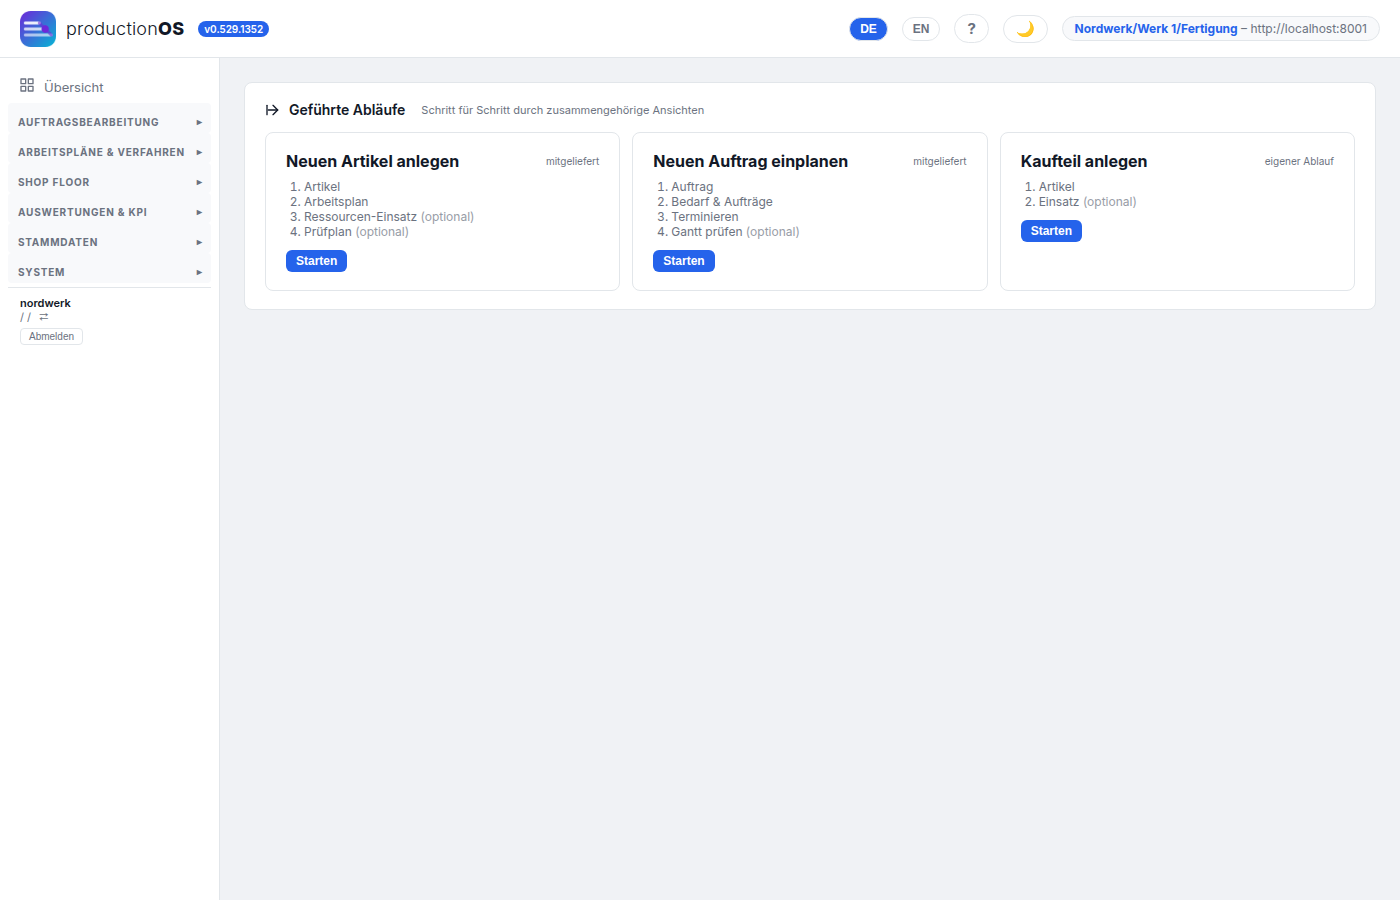The width and height of the screenshot is (1400, 900).
Task: Click the nordwerk username text
Action: click(x=45, y=303)
